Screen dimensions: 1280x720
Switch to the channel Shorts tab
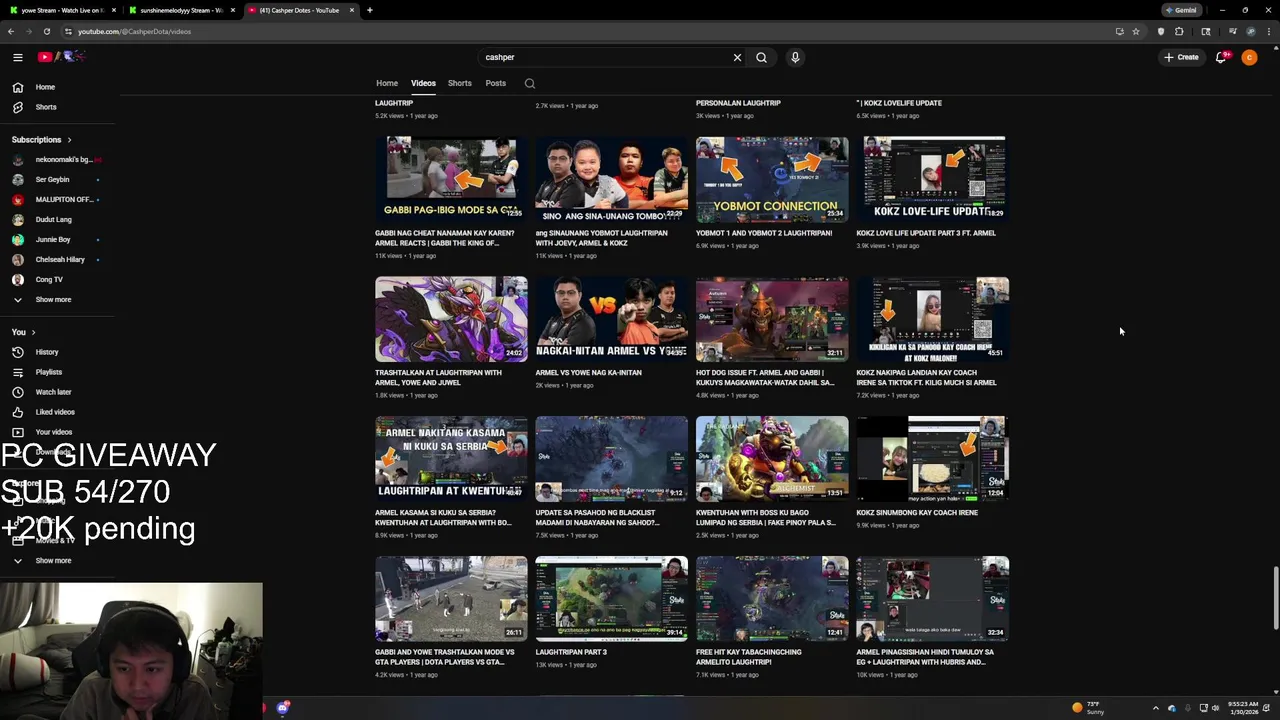pos(459,83)
